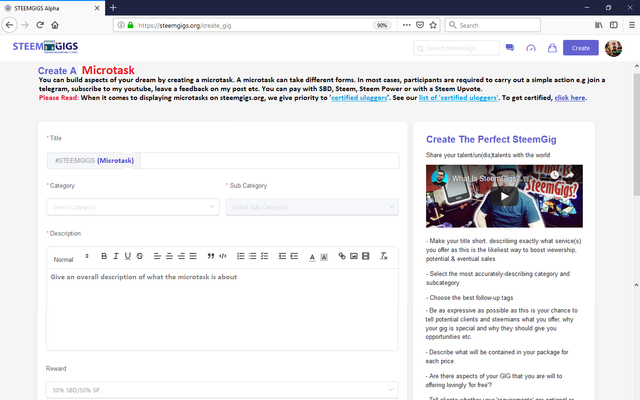Click the video share arrow icon
This screenshot has width=640, height=400.
[x=570, y=175]
